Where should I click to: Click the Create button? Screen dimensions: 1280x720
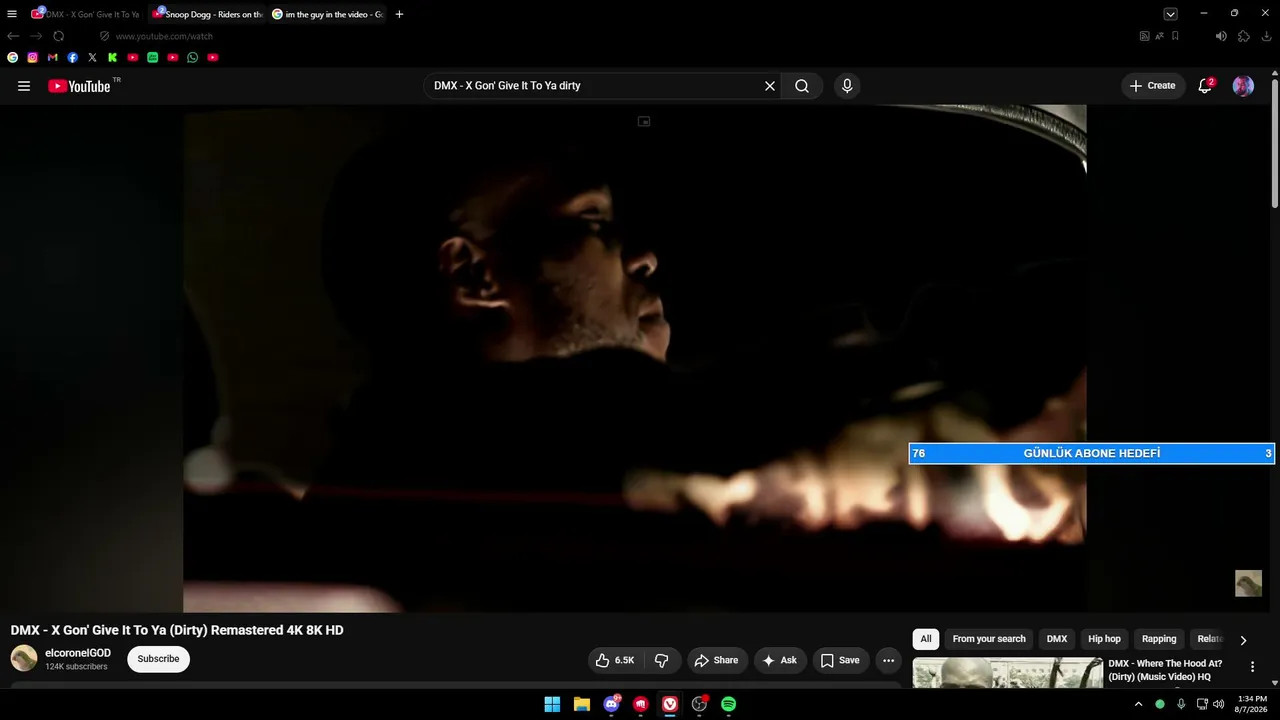[1152, 86]
